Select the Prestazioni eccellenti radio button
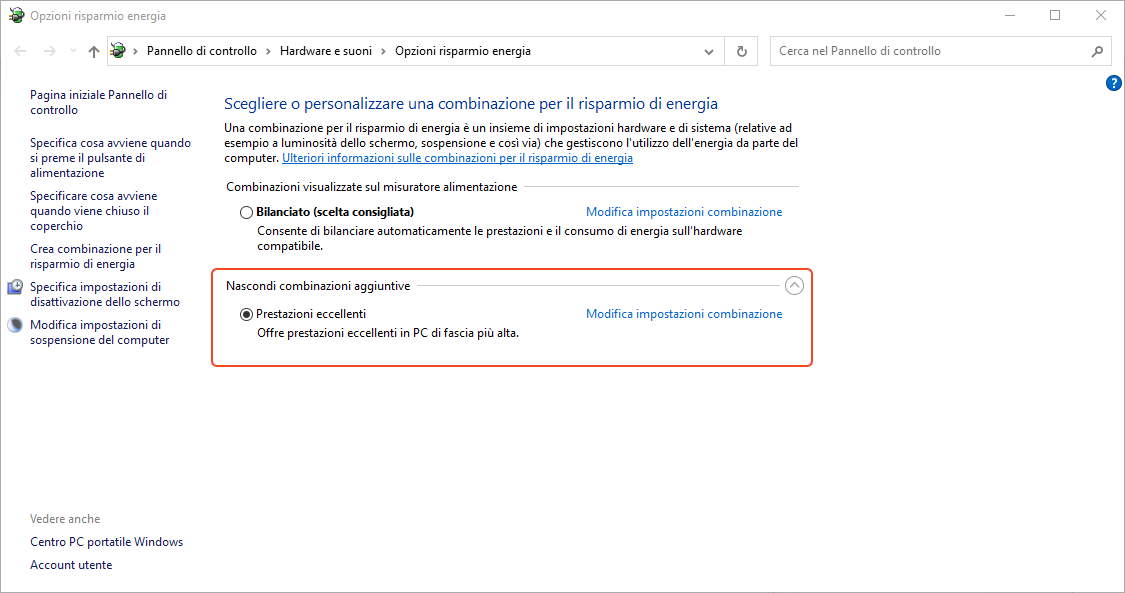The height and width of the screenshot is (593, 1125). pos(246,314)
